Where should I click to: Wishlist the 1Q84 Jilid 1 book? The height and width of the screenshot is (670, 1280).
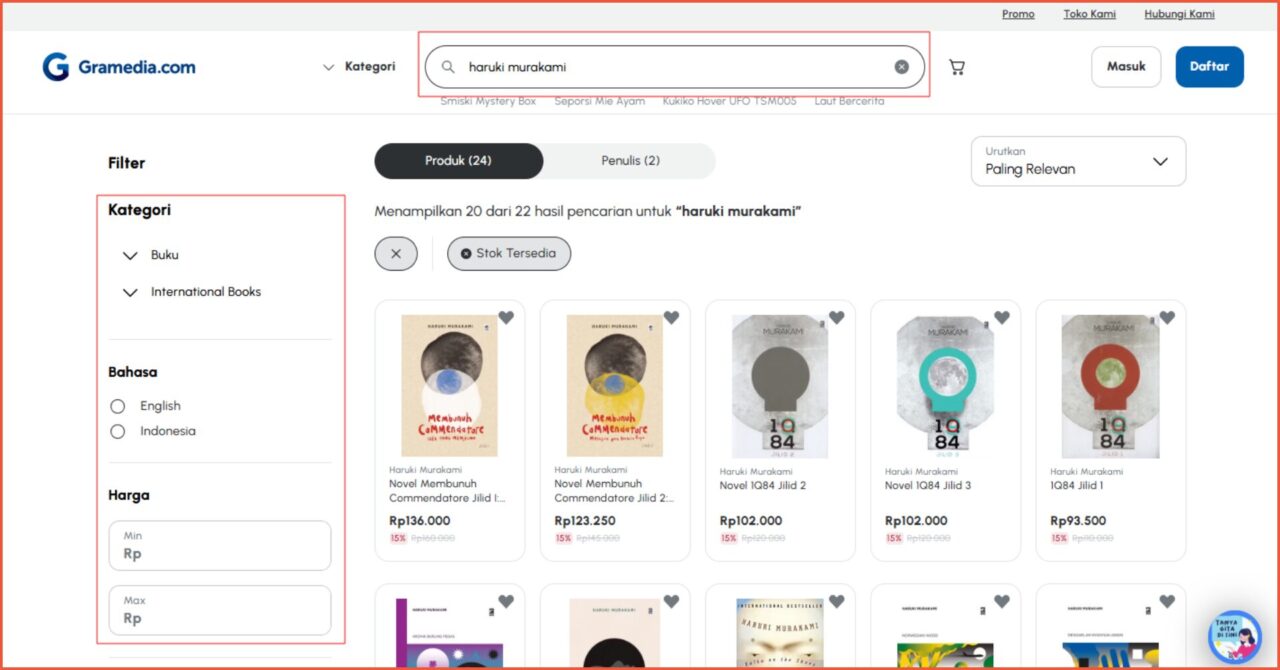pos(1167,318)
